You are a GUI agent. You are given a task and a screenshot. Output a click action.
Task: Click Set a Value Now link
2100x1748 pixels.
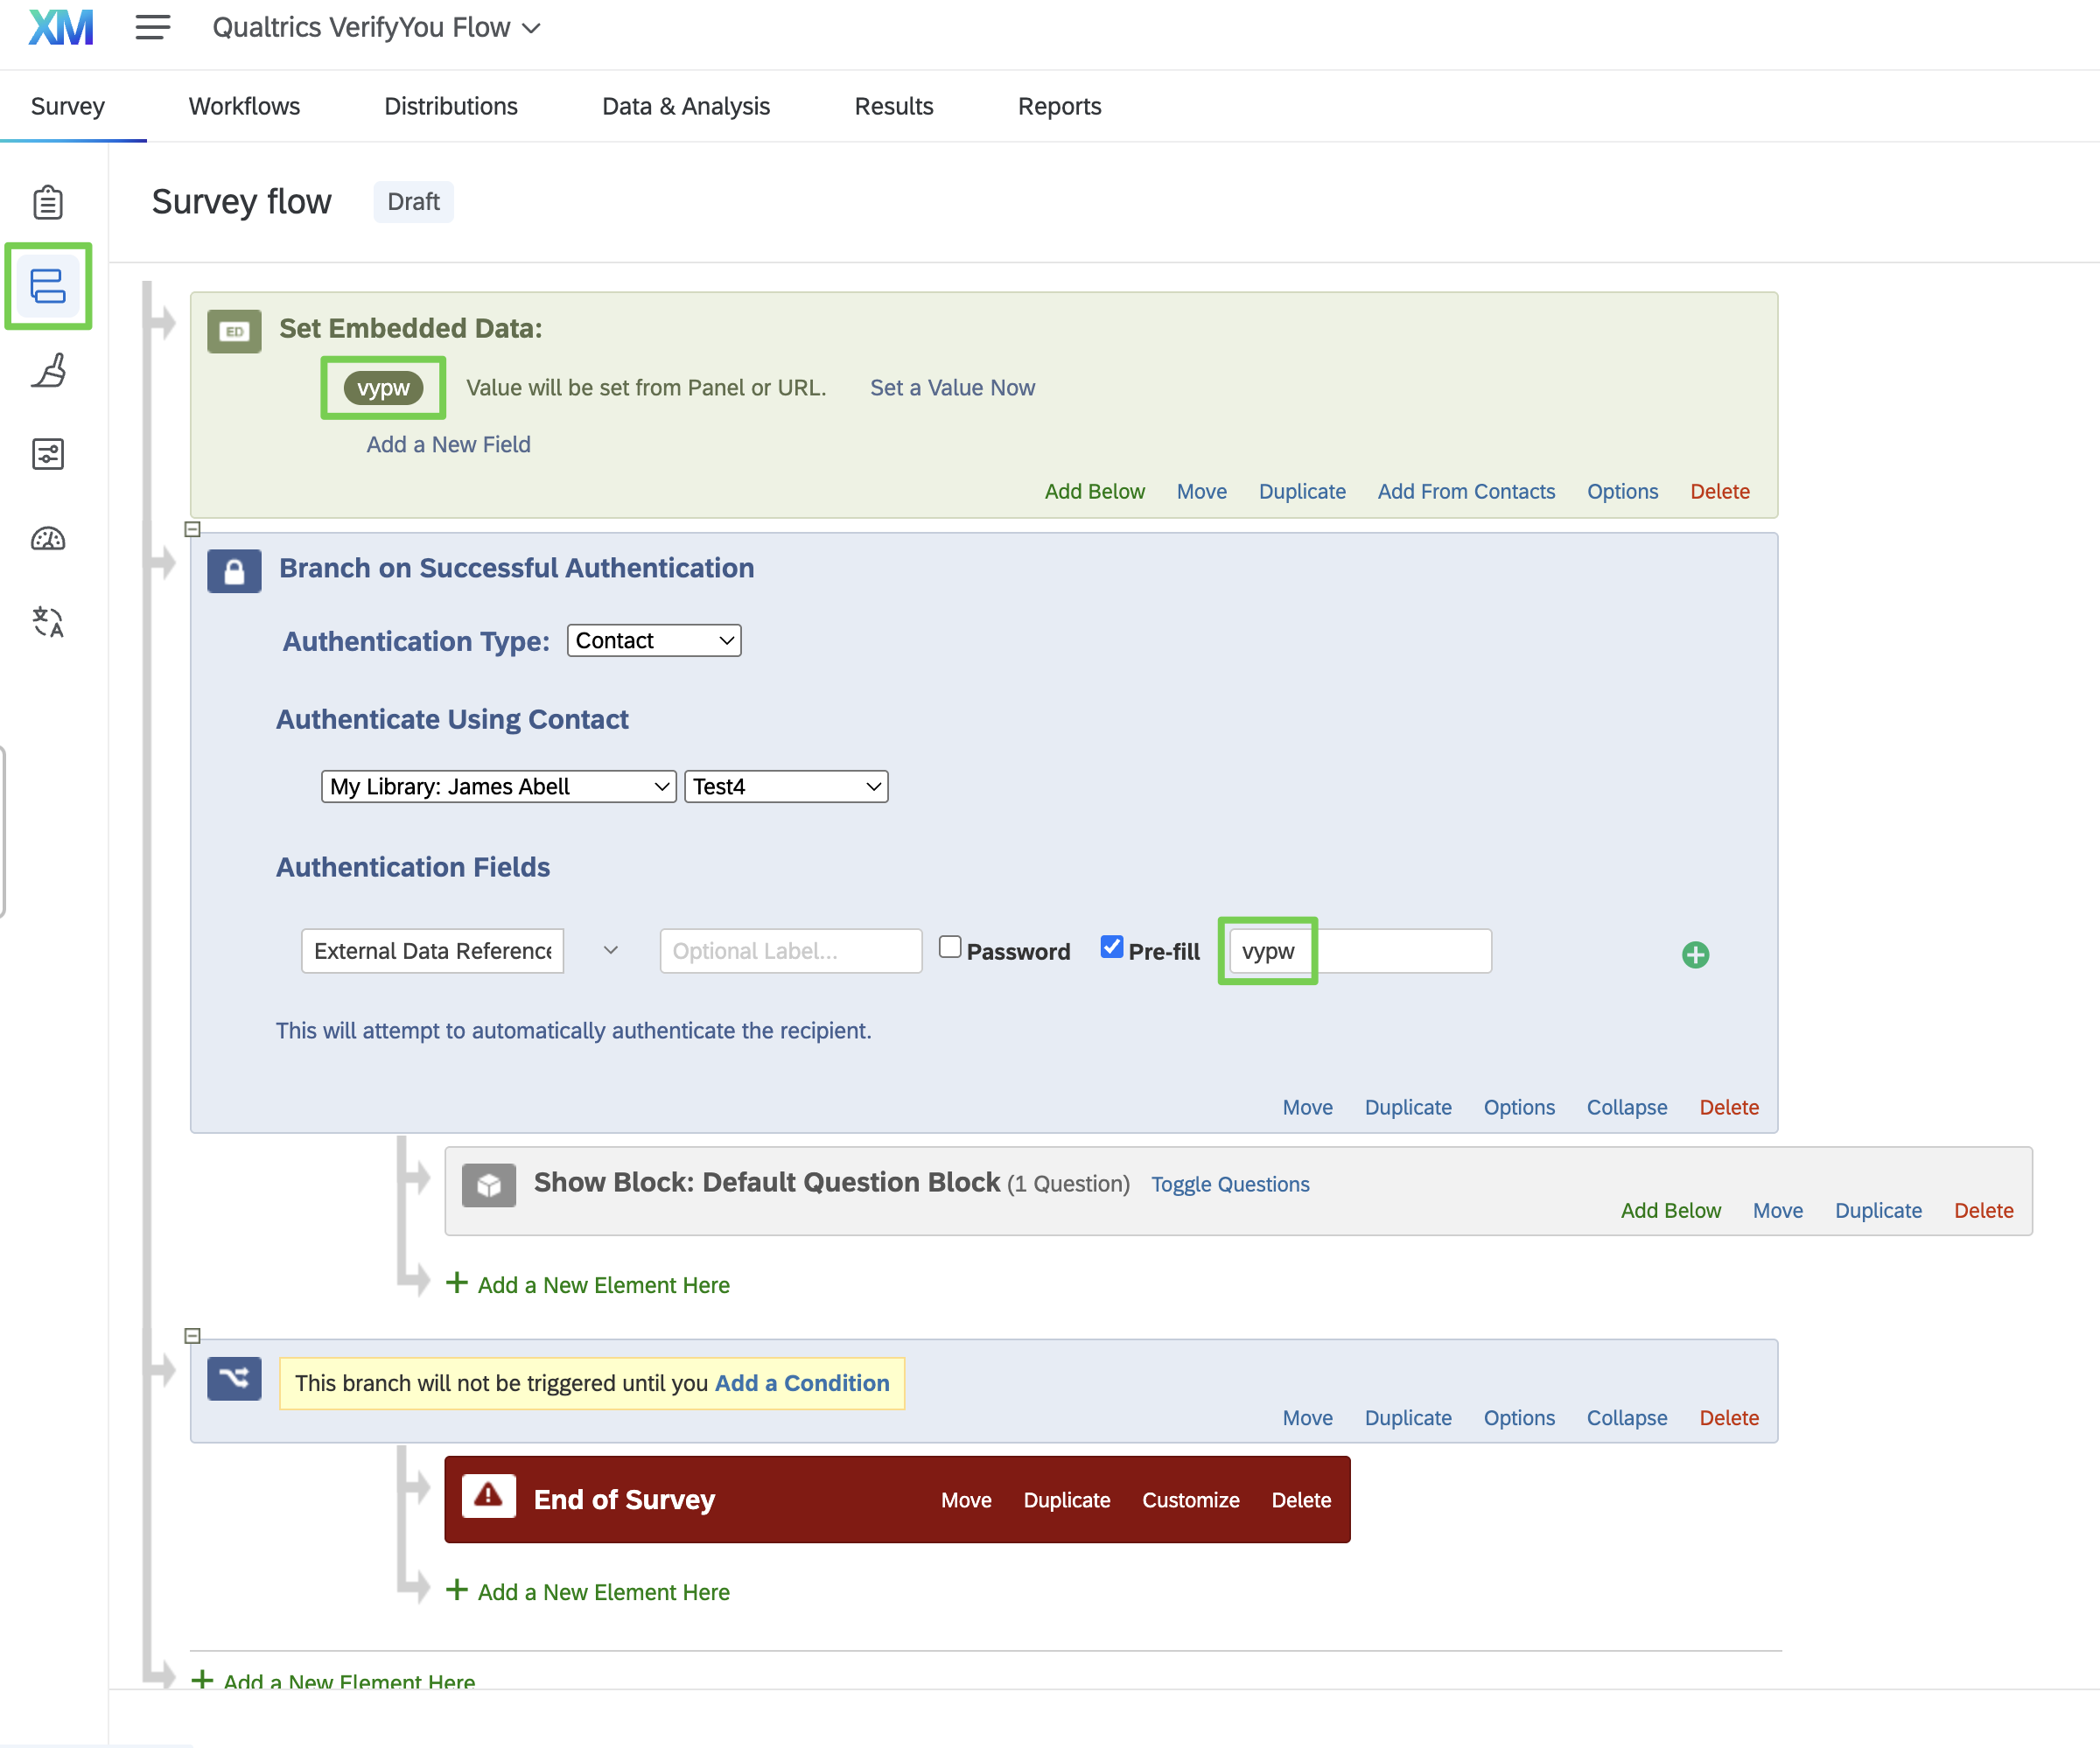click(x=952, y=388)
